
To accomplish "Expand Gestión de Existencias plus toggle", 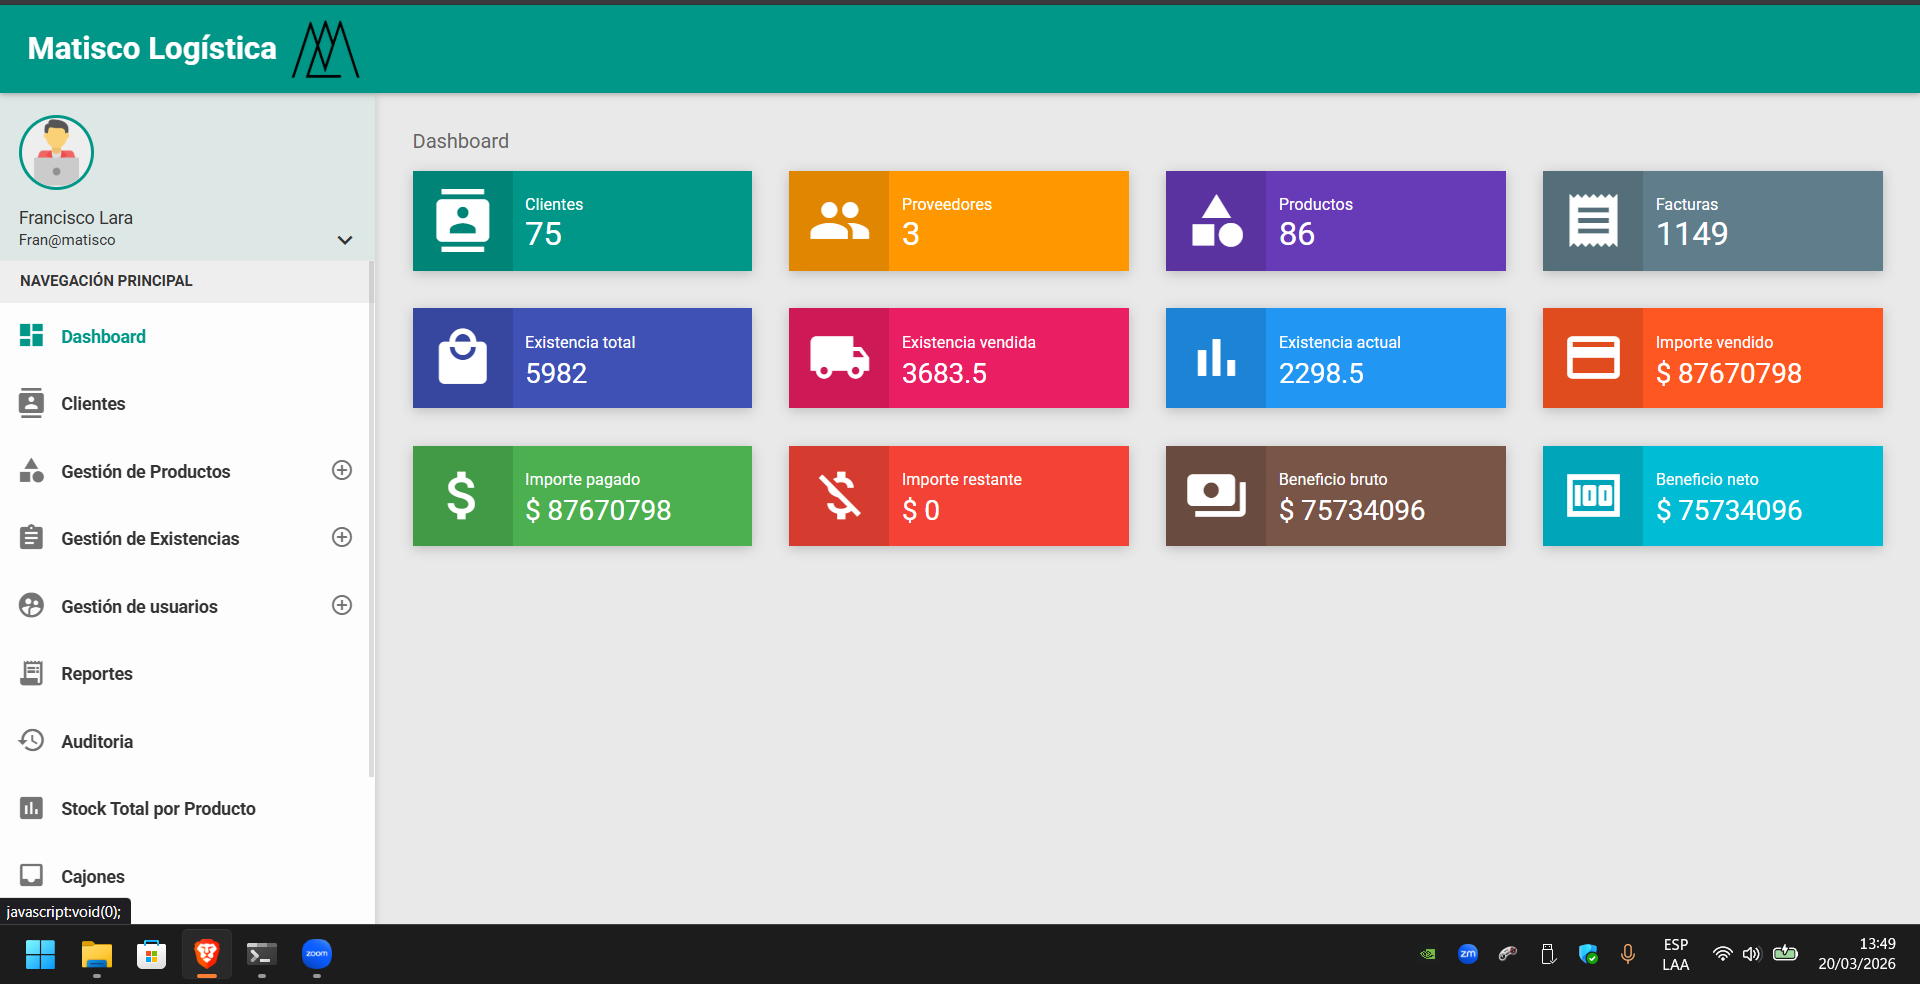I will pyautogui.click(x=342, y=538).
